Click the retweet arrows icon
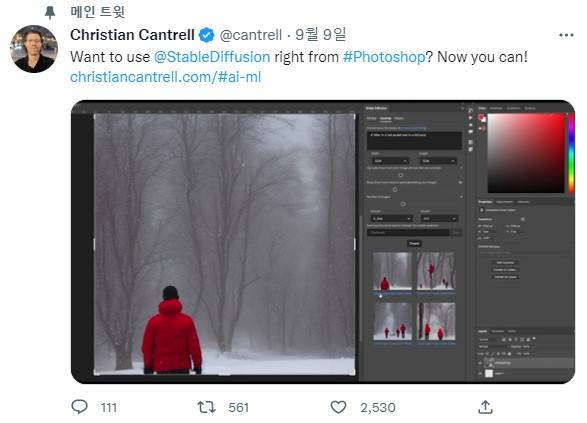Viewport: 587px width, 423px height. point(206,407)
